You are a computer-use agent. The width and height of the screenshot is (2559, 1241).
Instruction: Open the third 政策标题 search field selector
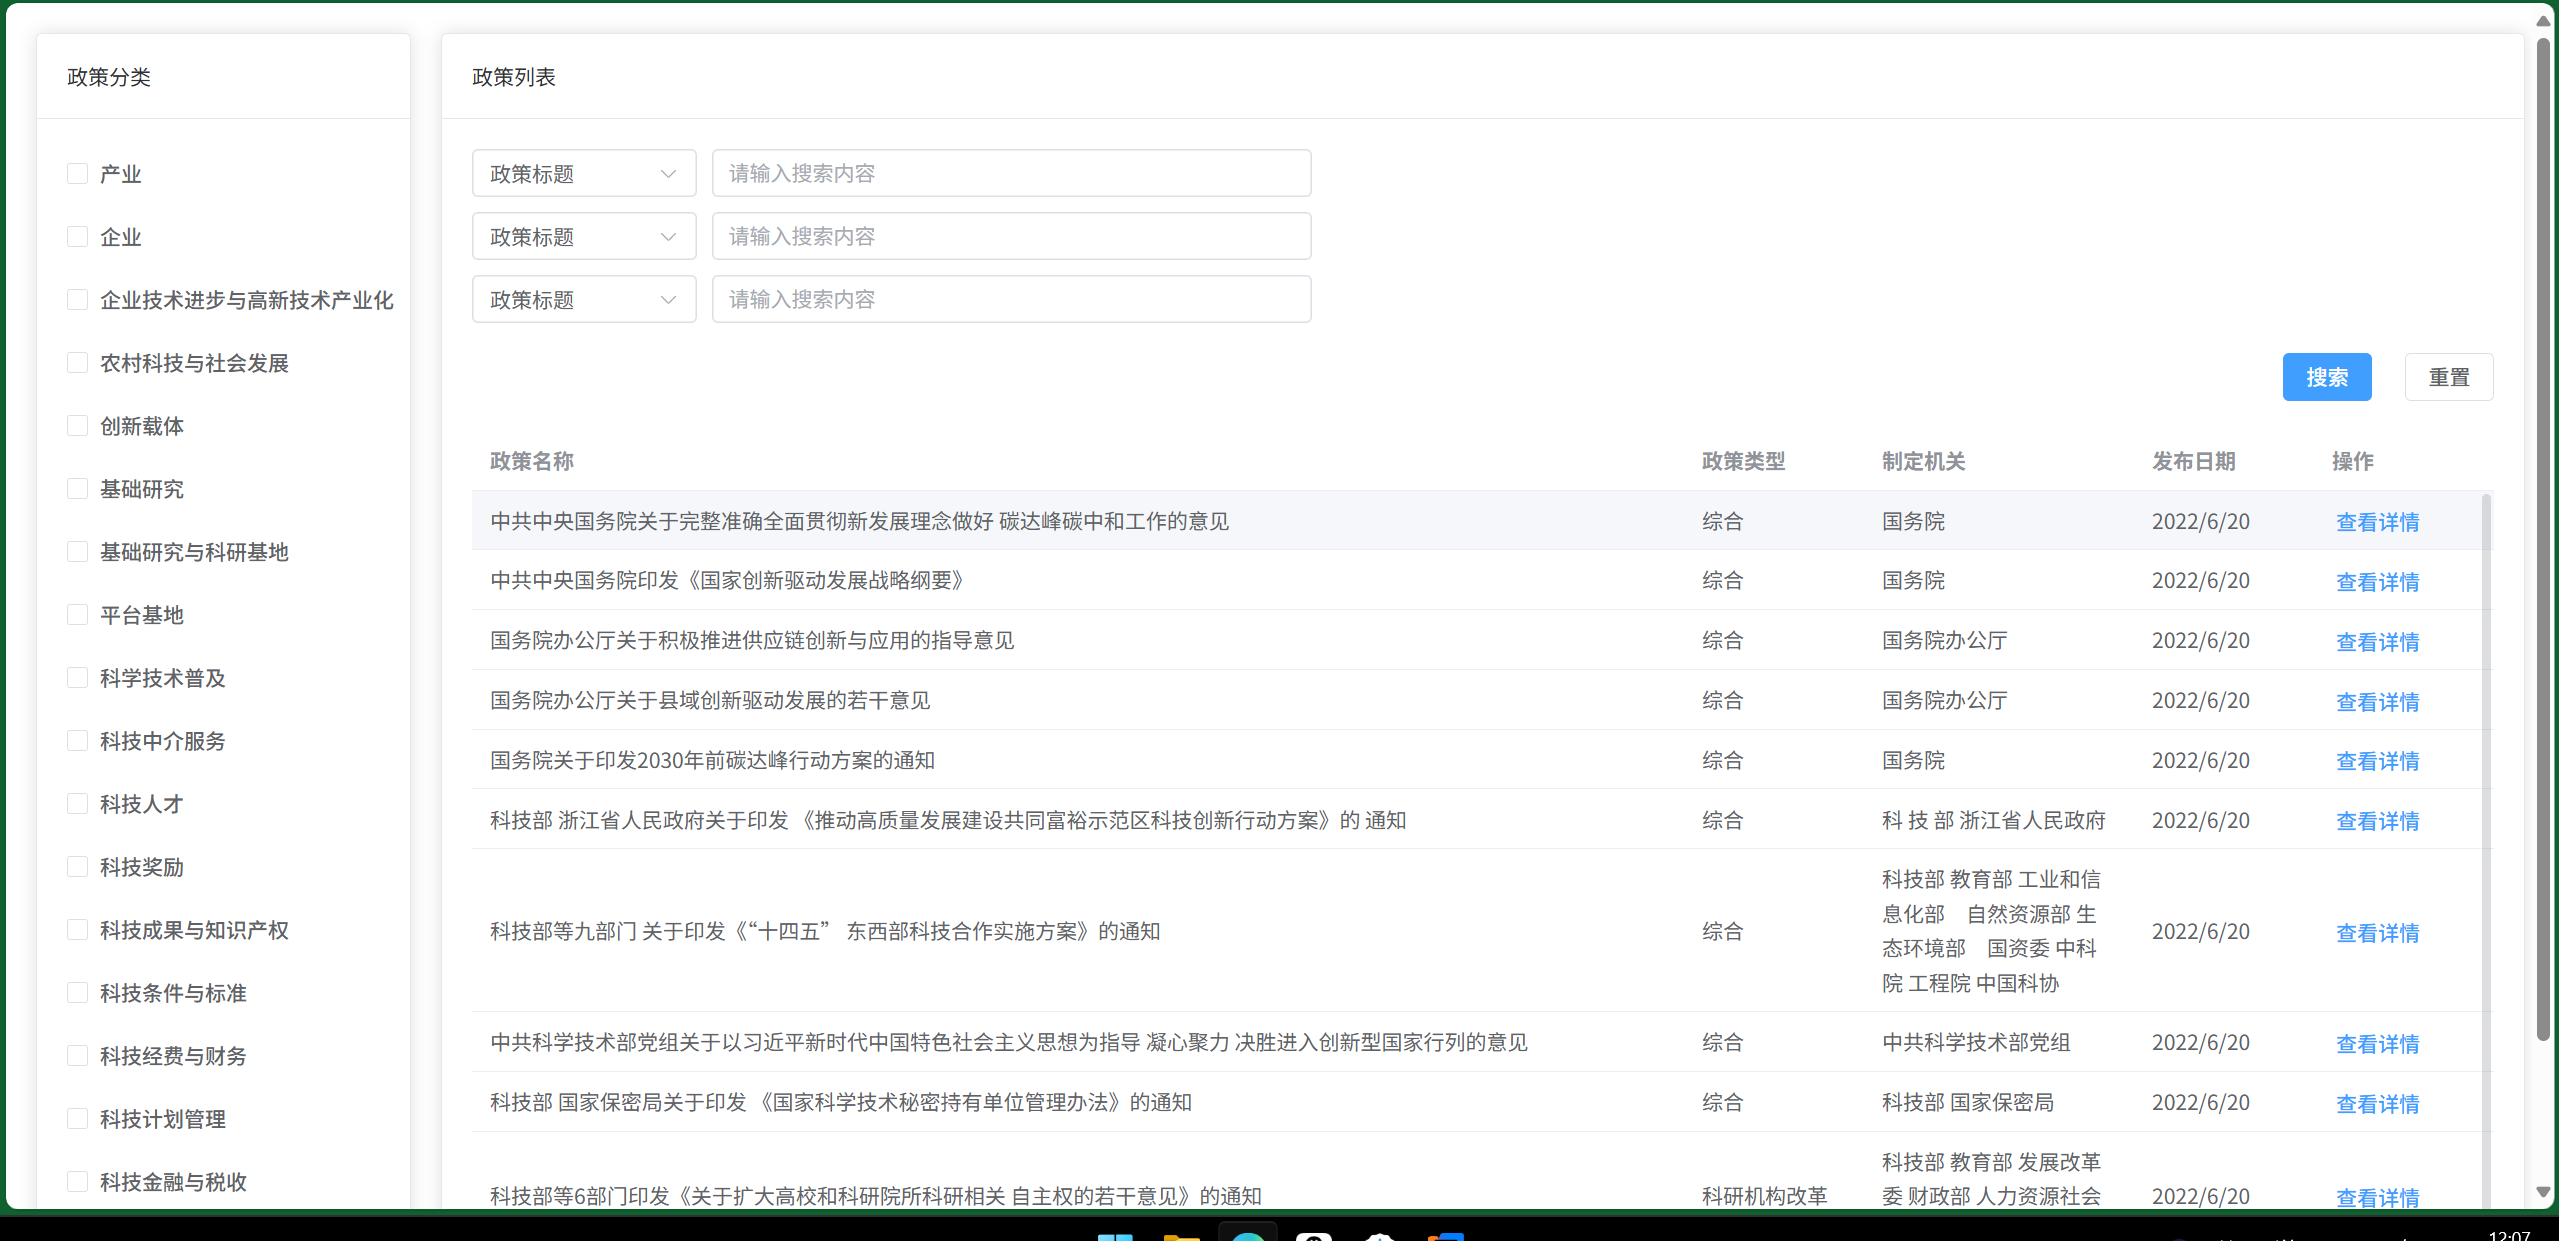click(583, 300)
